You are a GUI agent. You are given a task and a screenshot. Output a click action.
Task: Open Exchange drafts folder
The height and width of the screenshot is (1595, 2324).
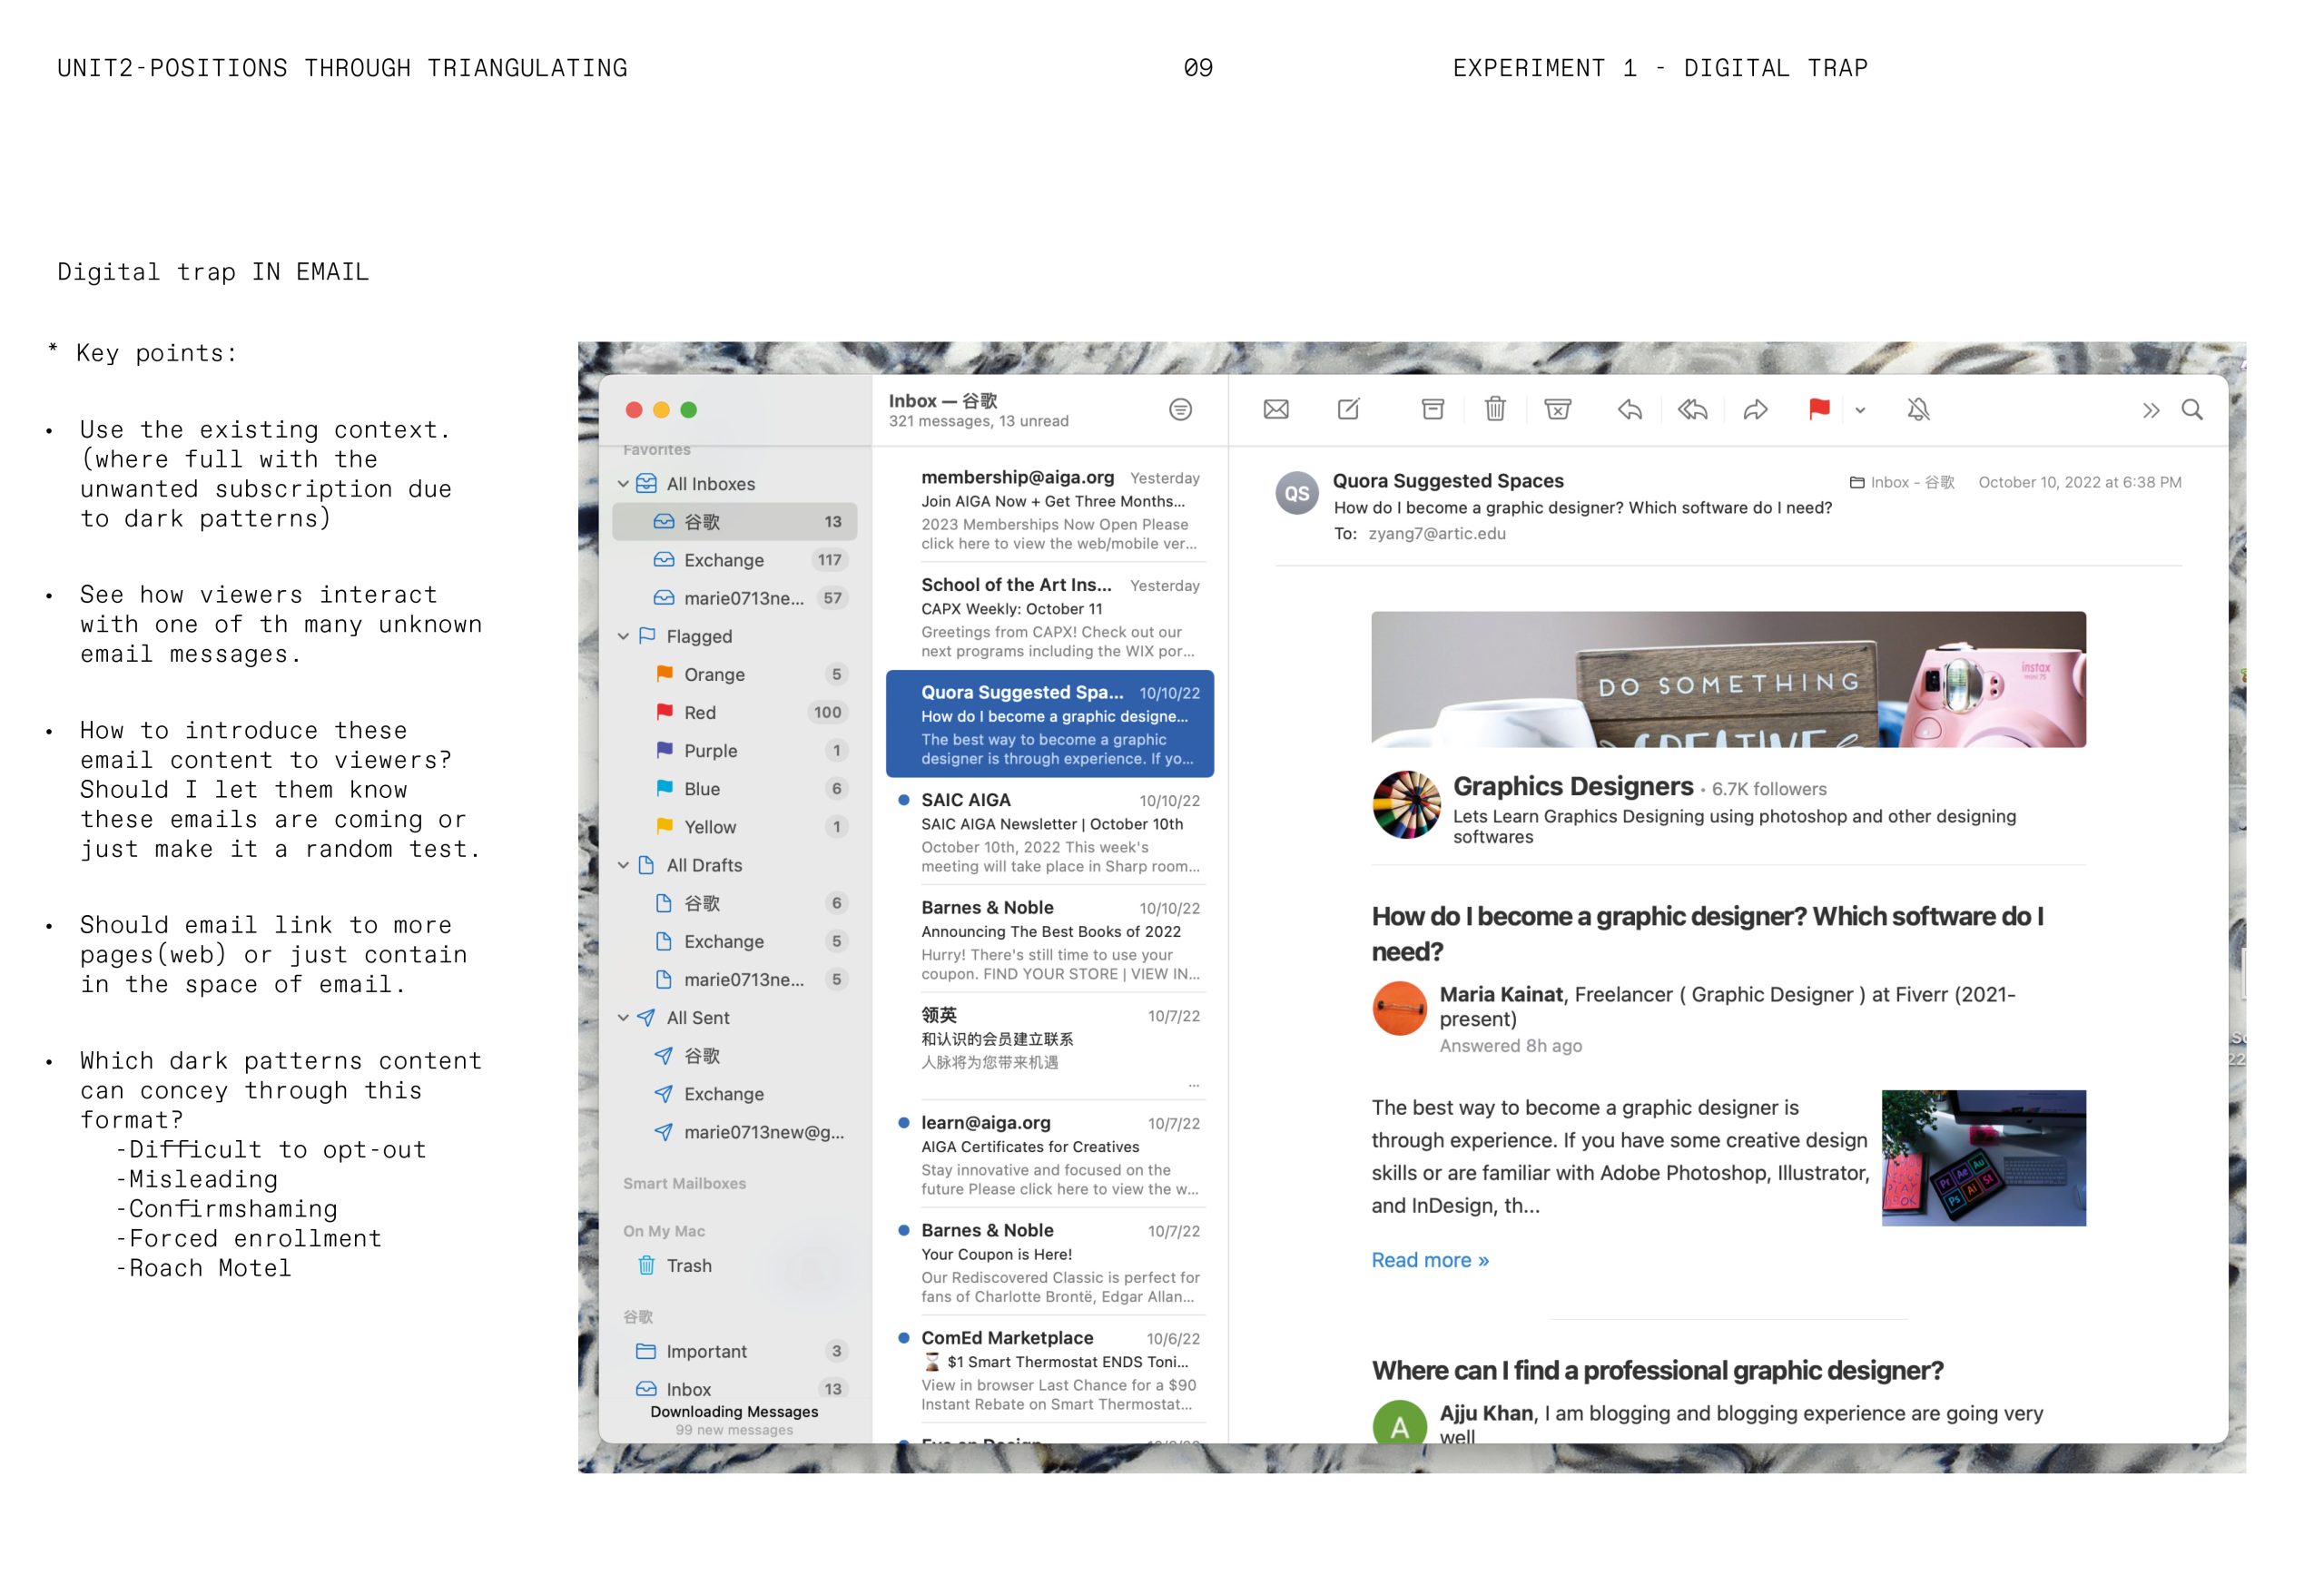[x=735, y=942]
